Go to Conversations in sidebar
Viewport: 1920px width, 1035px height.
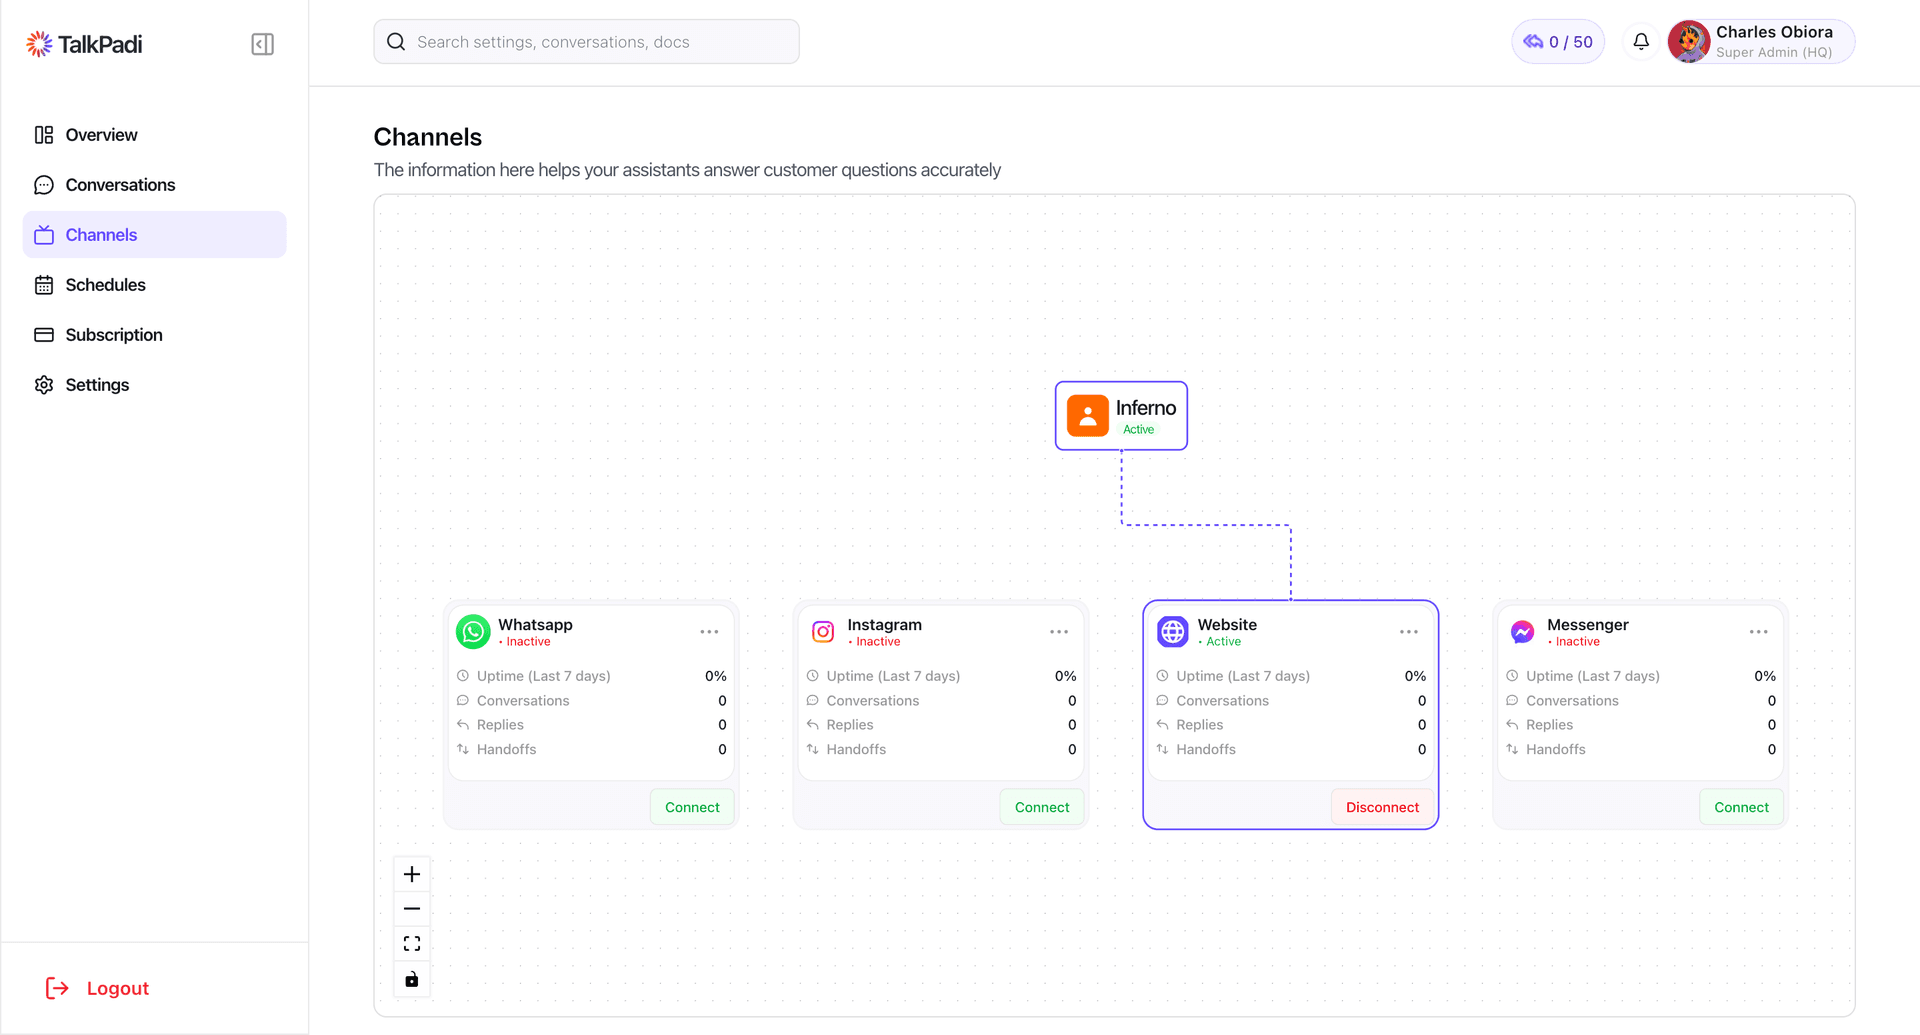pos(154,185)
